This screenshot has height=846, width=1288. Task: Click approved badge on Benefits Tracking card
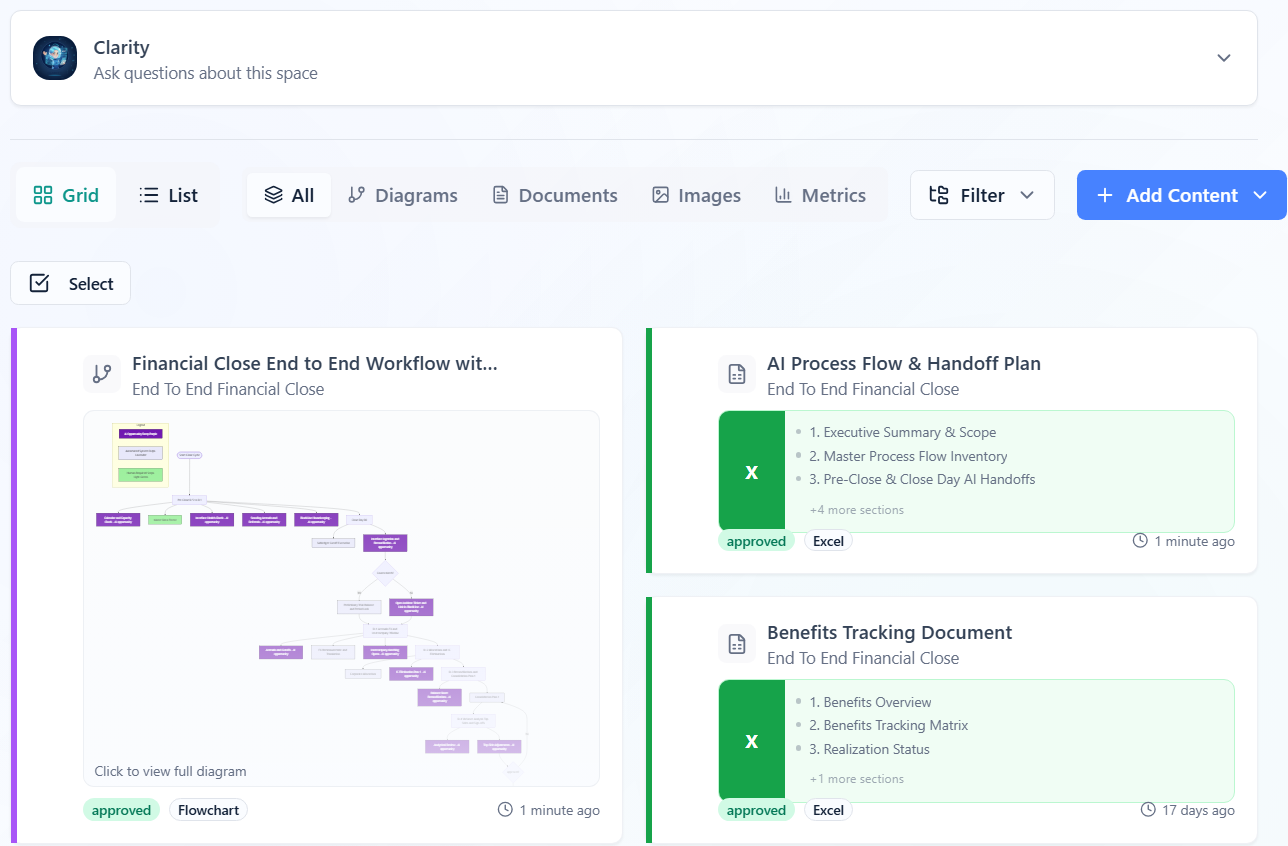point(756,810)
